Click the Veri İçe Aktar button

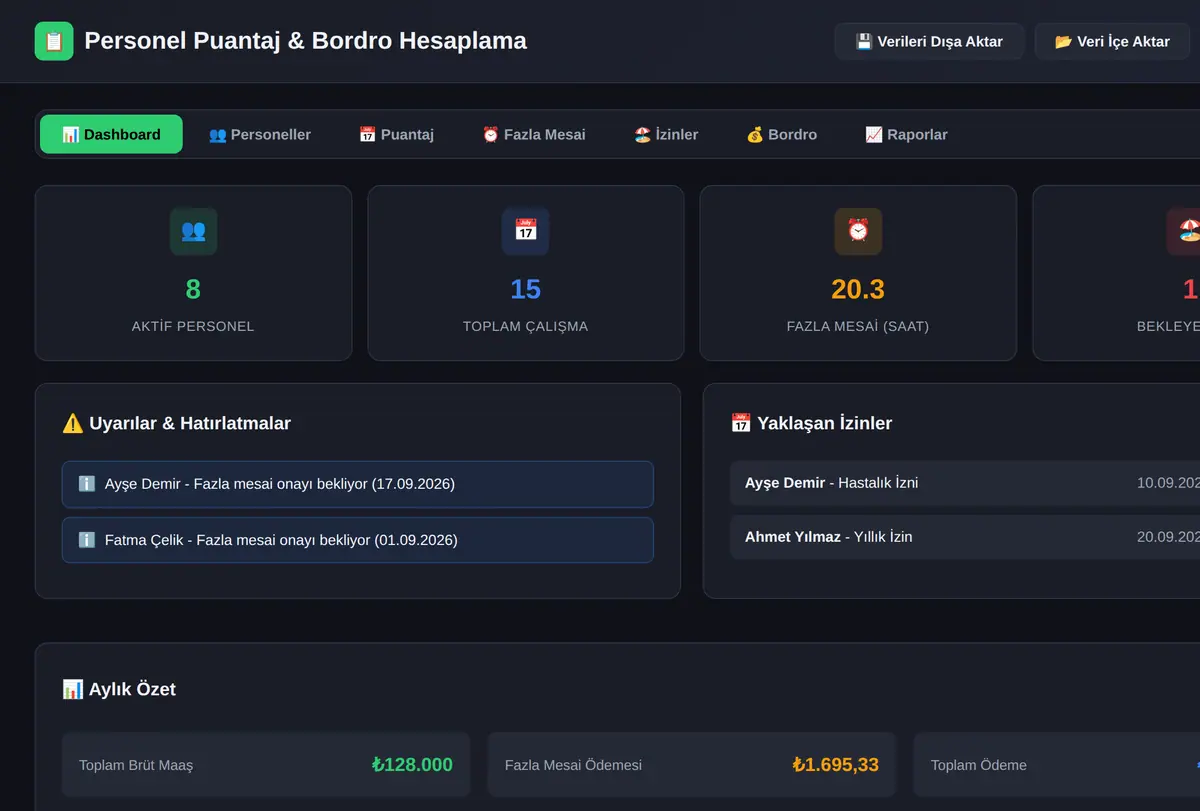point(1112,41)
